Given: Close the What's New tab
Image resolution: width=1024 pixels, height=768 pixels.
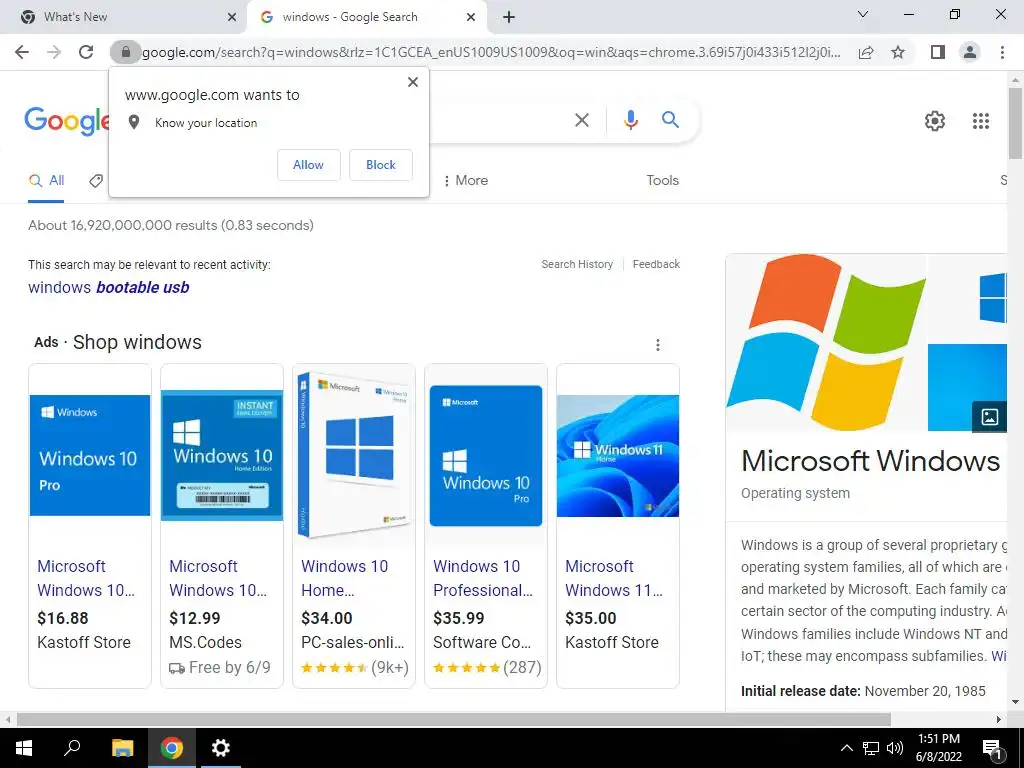Looking at the screenshot, I should [232, 17].
